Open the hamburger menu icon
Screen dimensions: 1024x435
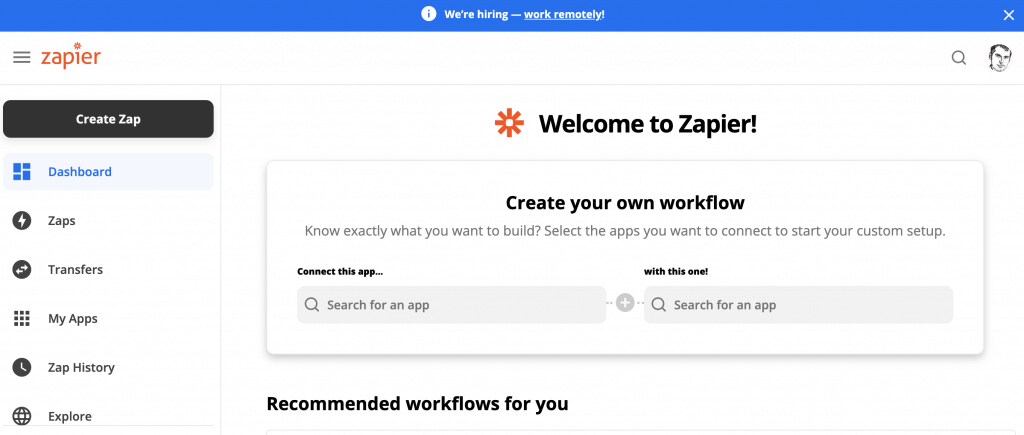point(22,57)
